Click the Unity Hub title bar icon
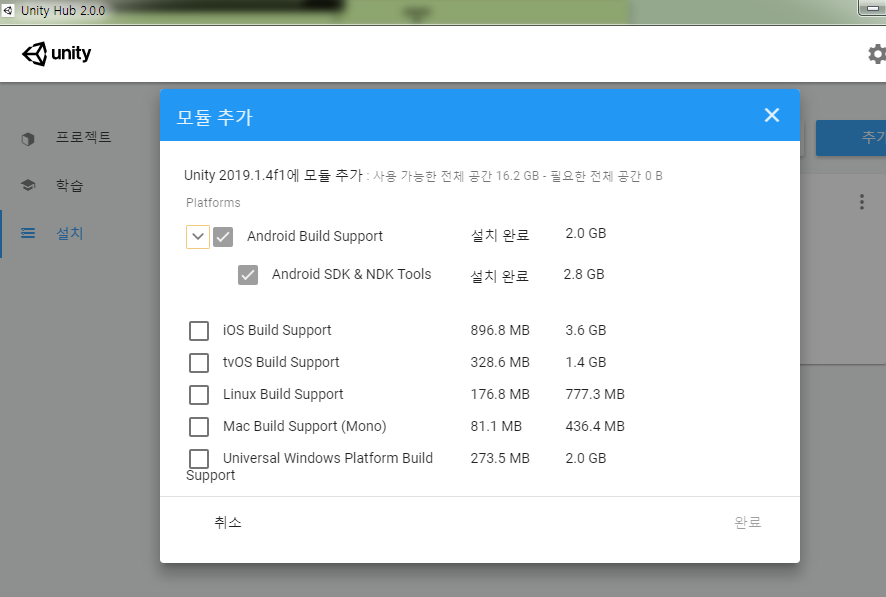The height and width of the screenshot is (597, 886). (8, 10)
